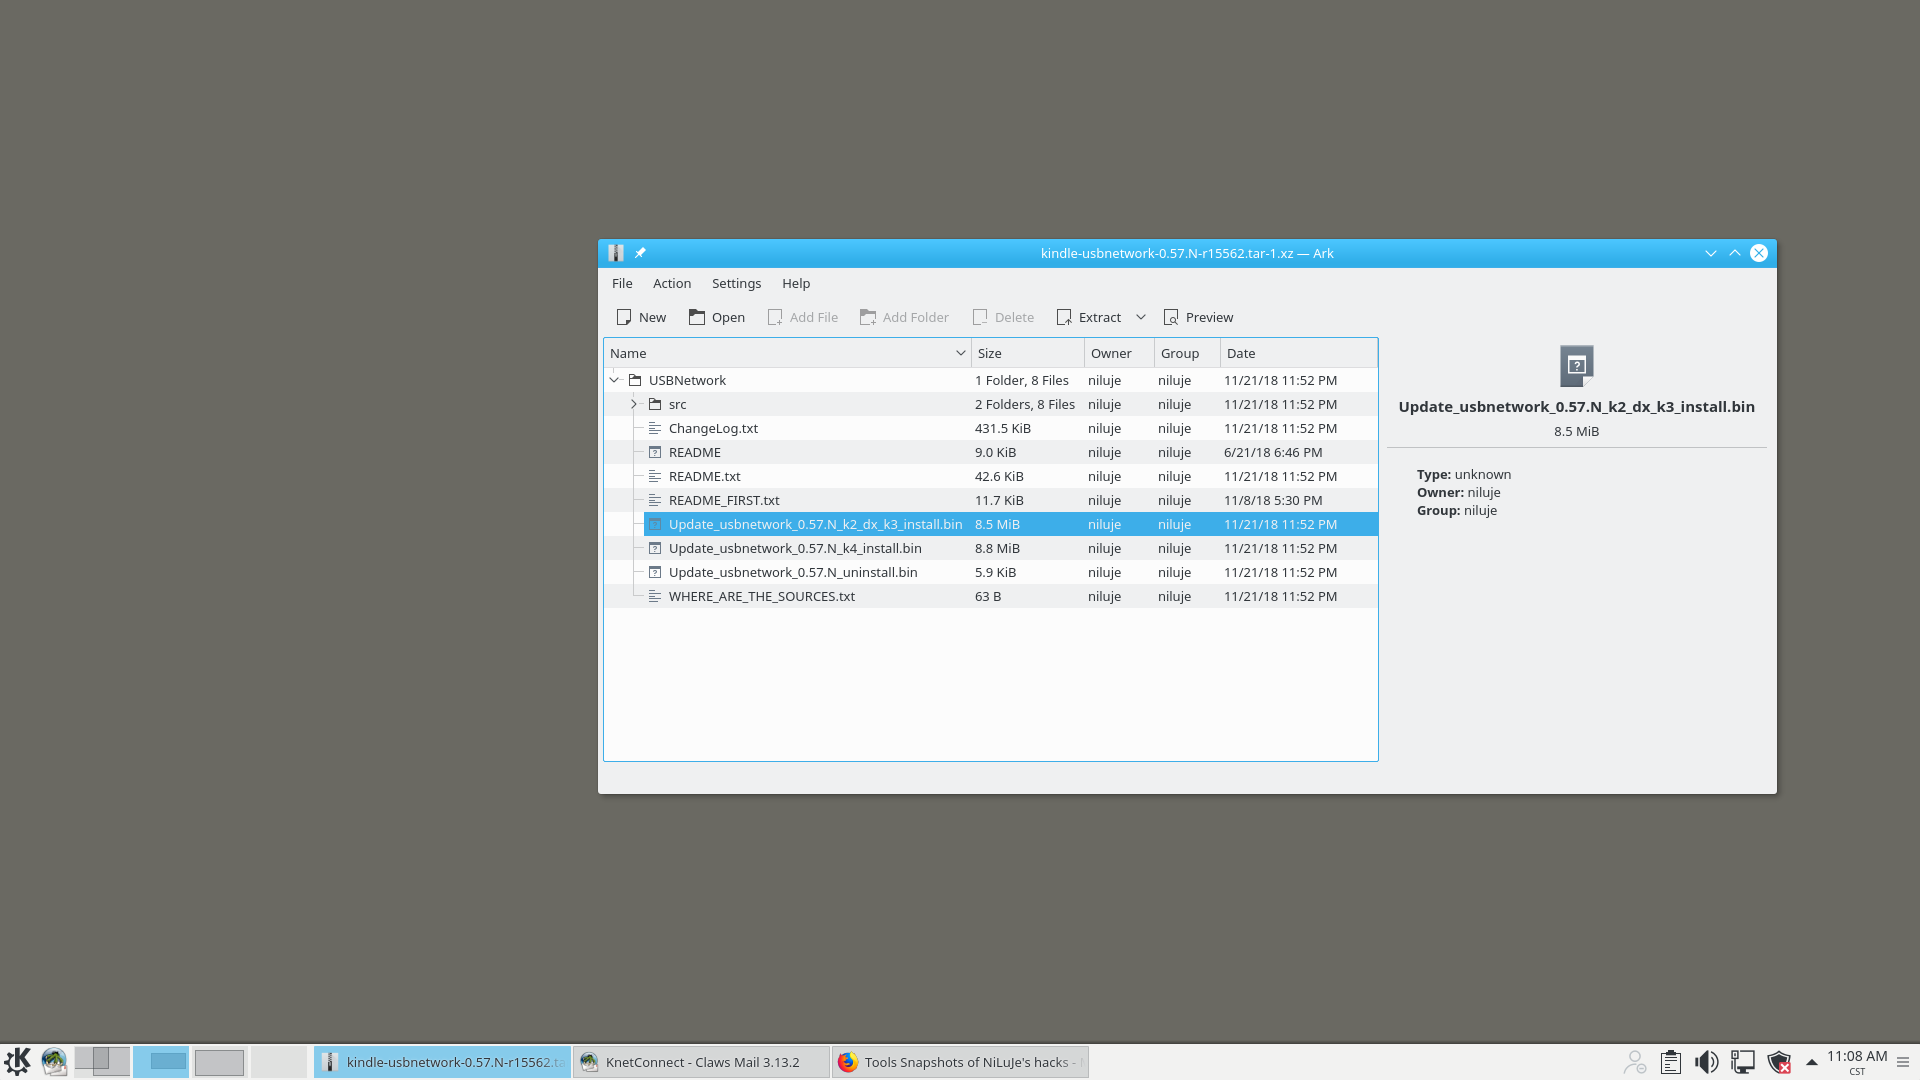The height and width of the screenshot is (1080, 1920).
Task: Open the Settings menu
Action: click(x=736, y=284)
